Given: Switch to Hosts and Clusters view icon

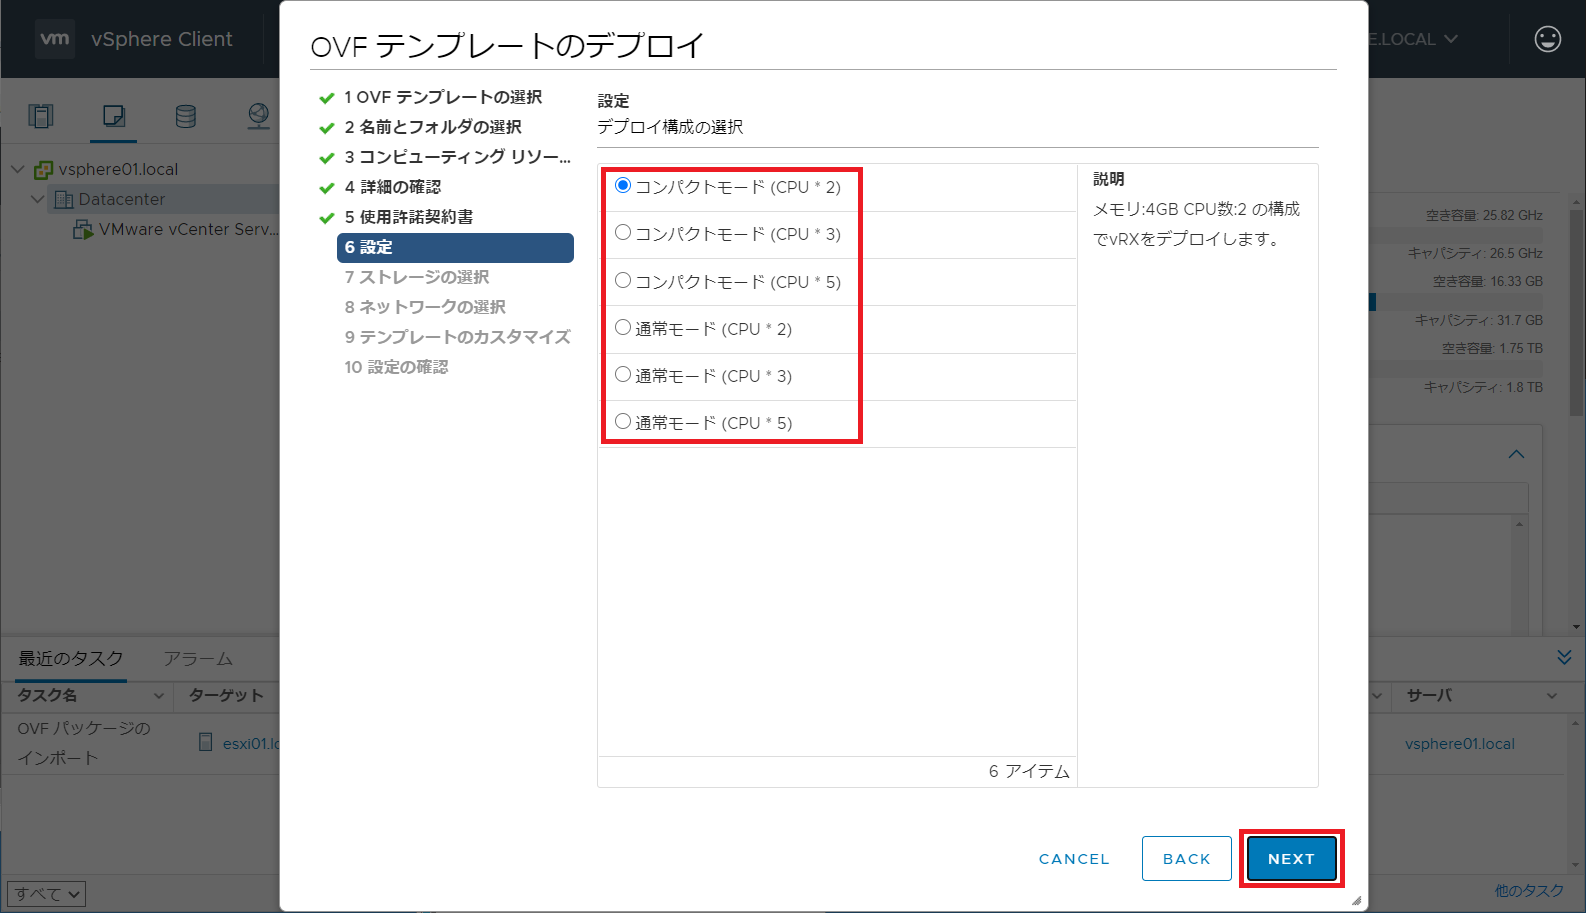Looking at the screenshot, I should [41, 116].
